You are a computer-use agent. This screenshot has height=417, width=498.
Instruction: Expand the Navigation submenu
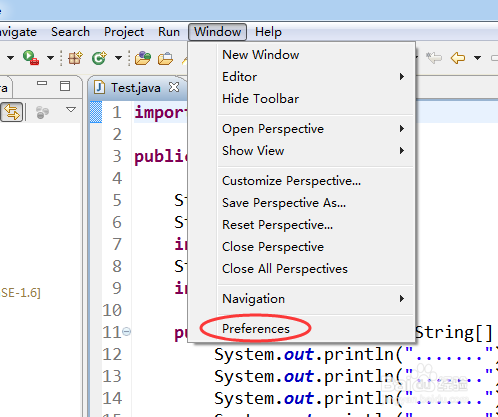[x=301, y=299]
